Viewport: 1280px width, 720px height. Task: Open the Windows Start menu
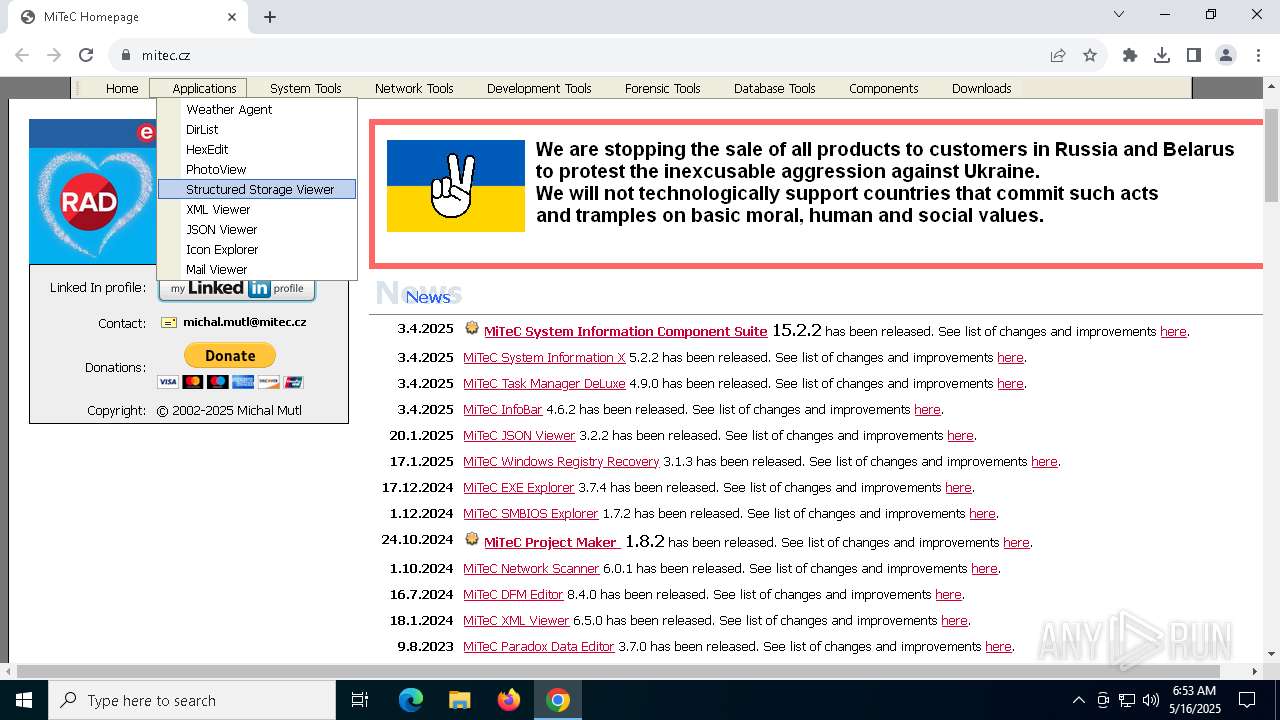tap(24, 700)
